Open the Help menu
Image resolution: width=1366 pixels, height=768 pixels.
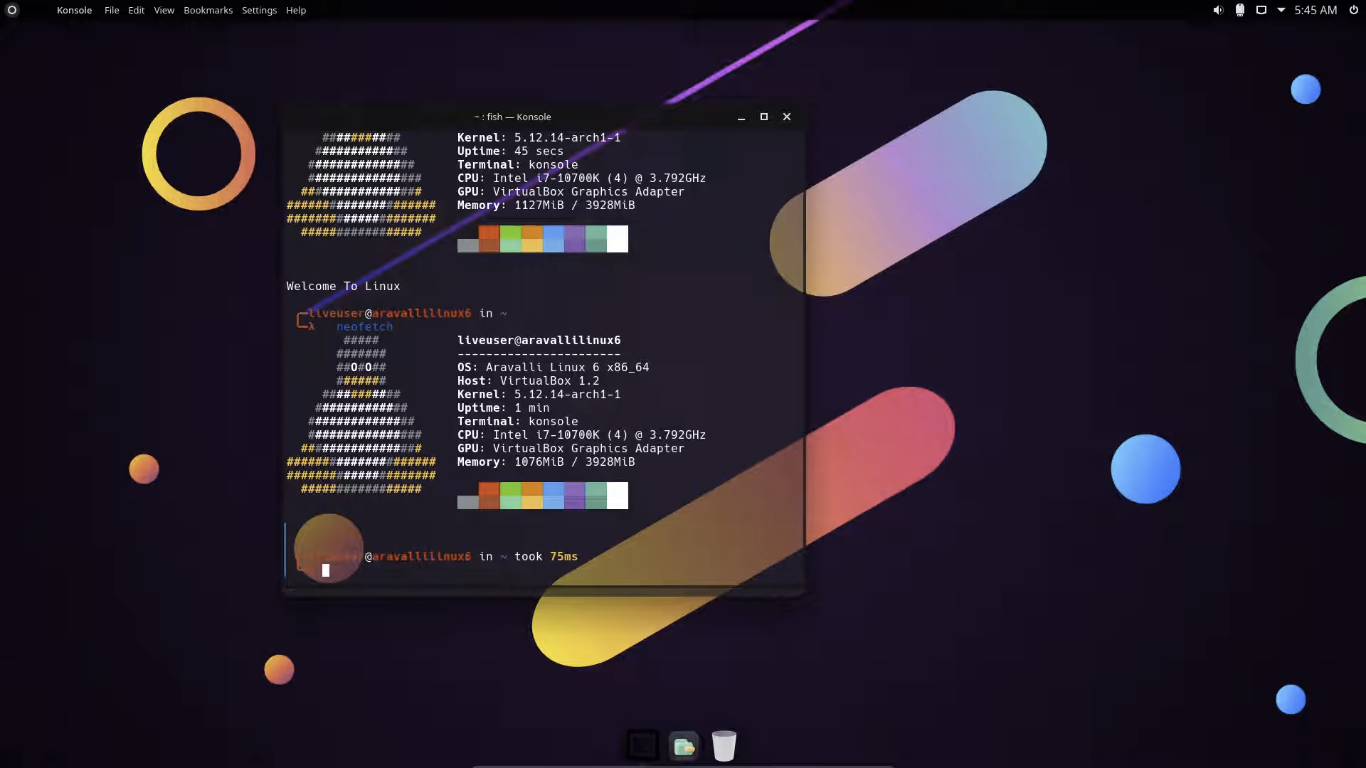pyautogui.click(x=296, y=10)
